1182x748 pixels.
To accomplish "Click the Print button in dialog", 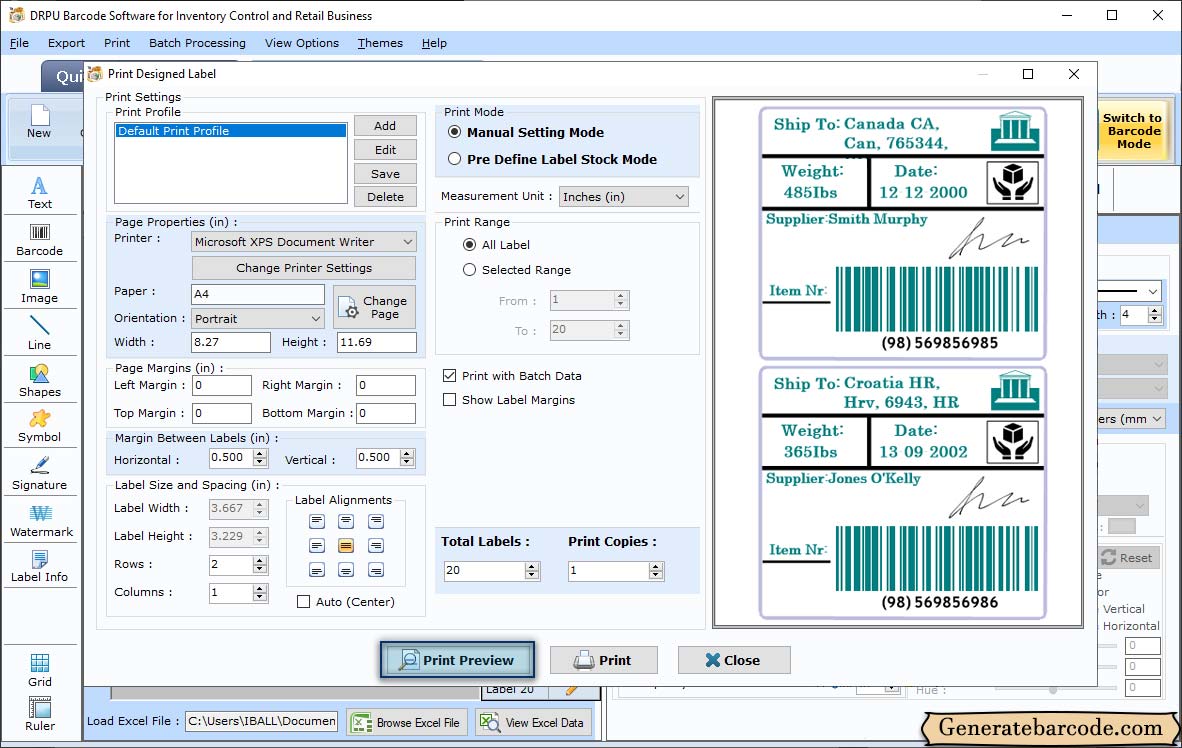I will [604, 660].
